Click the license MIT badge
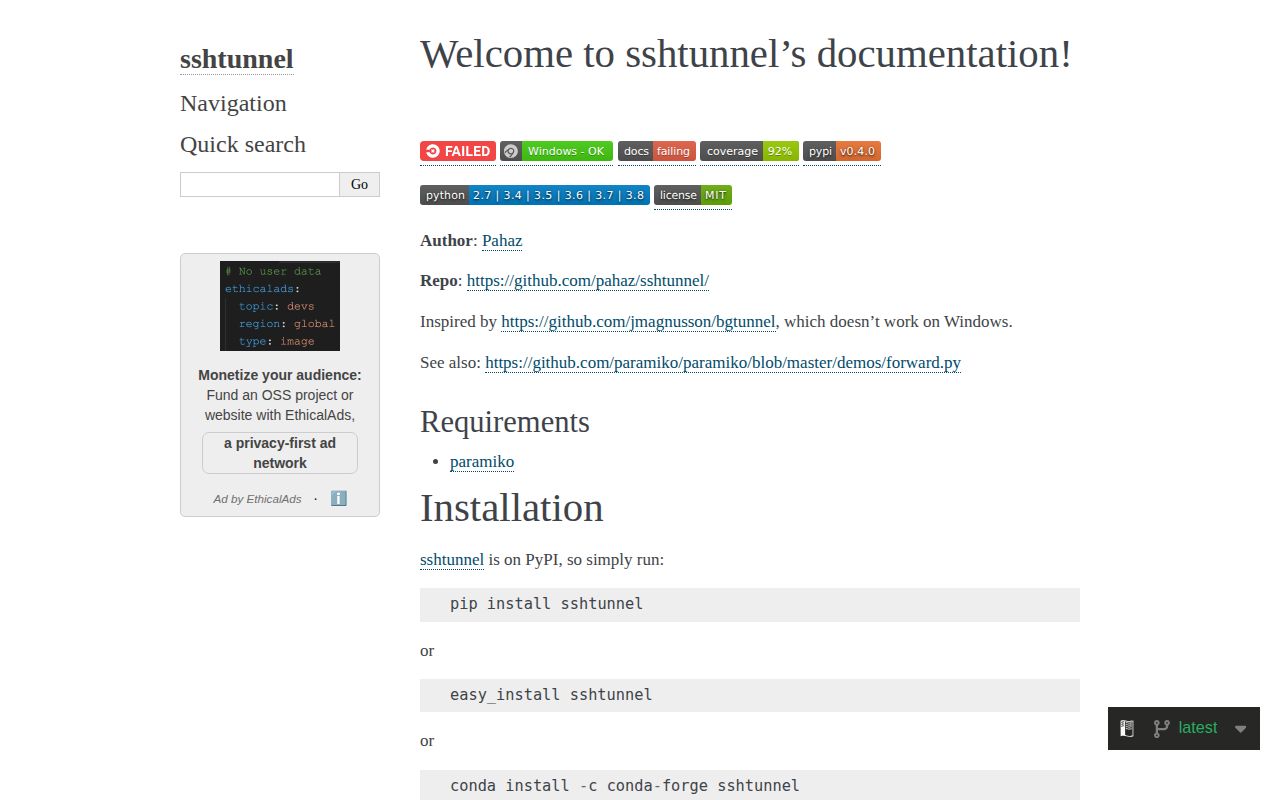 693,195
